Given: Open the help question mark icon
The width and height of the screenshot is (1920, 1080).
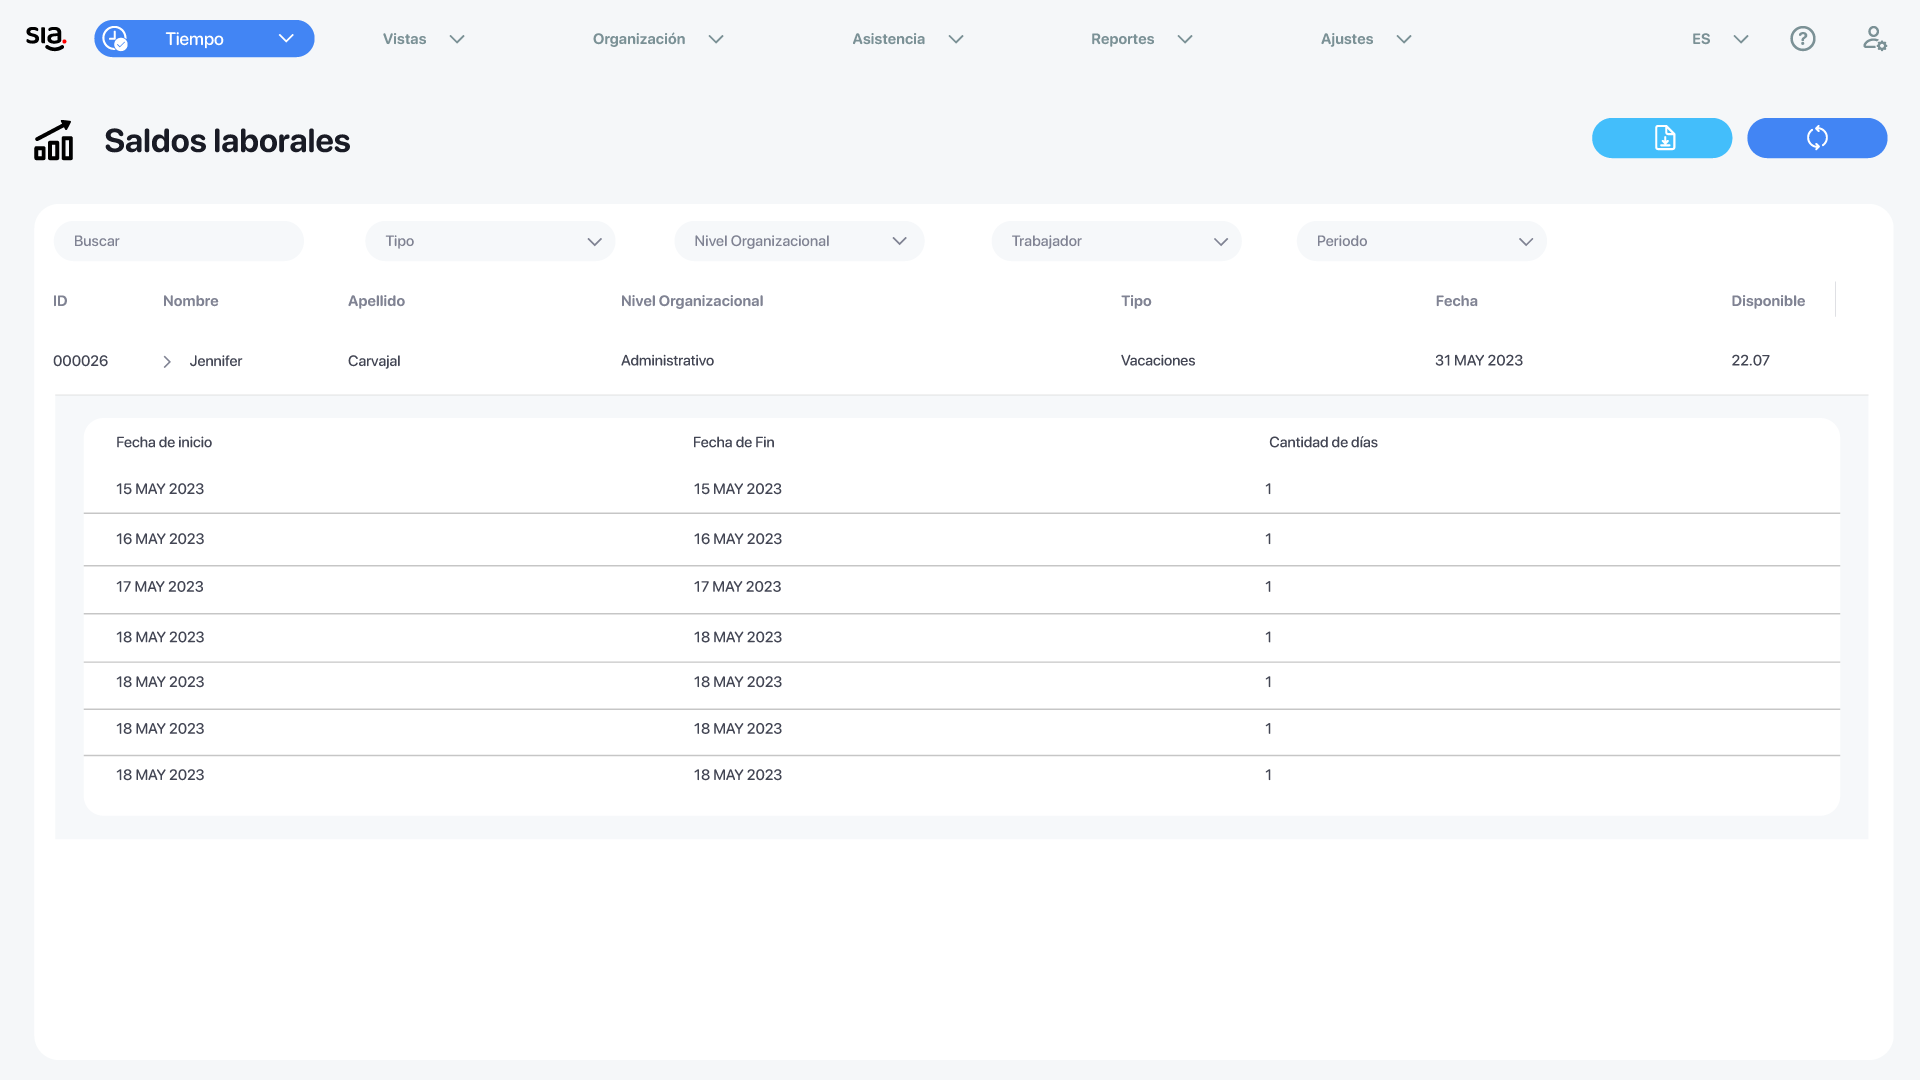Looking at the screenshot, I should click(x=1802, y=39).
